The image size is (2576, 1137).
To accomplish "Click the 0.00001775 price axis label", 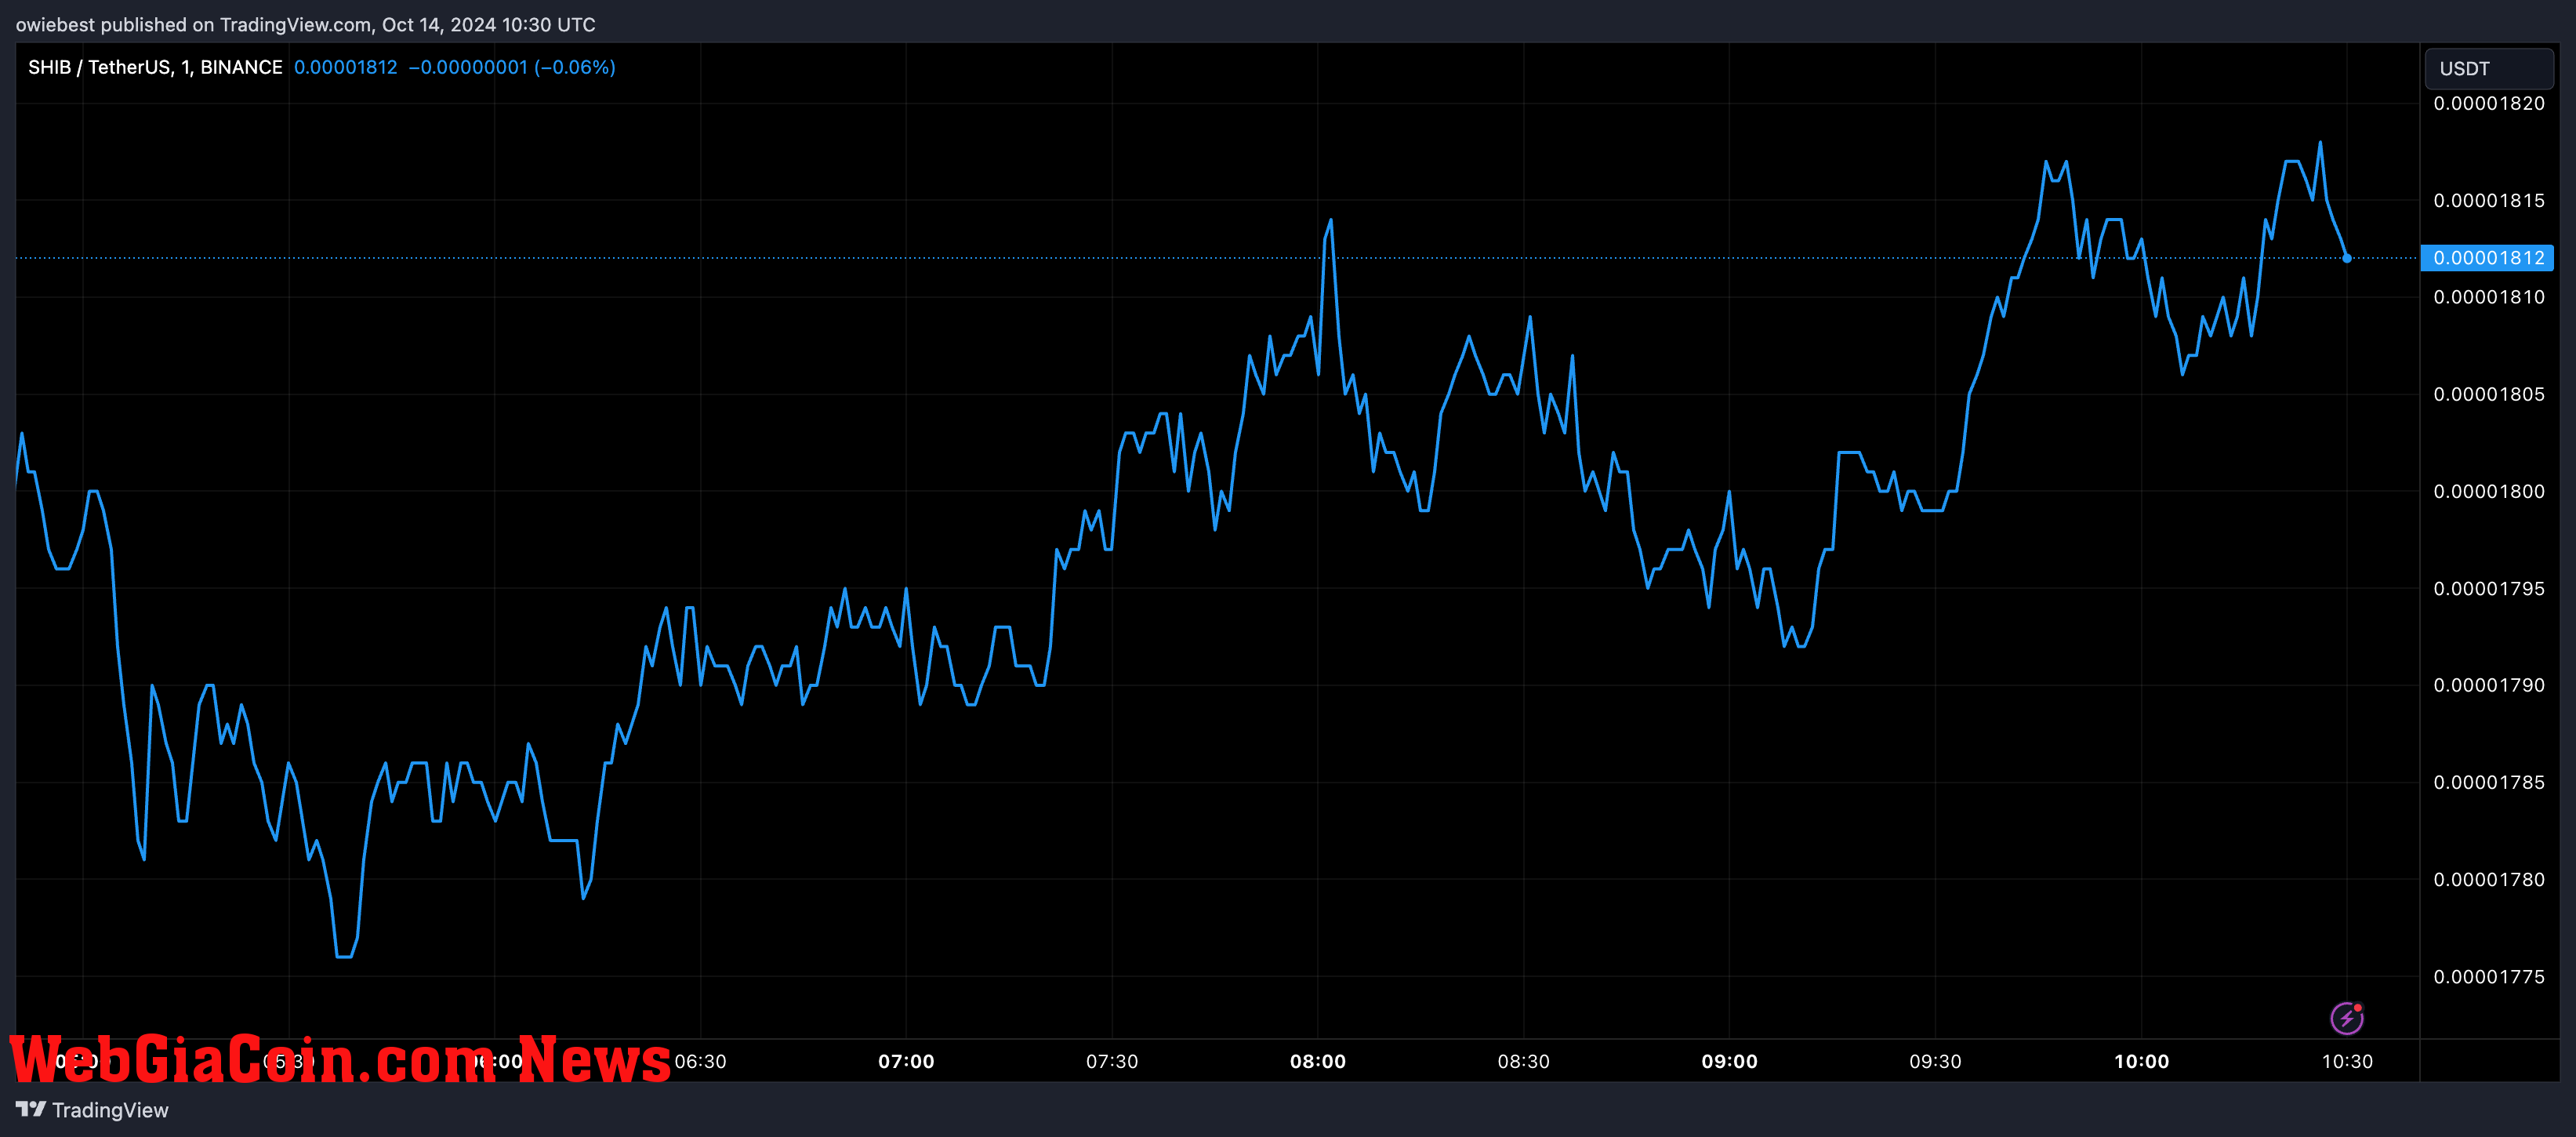I will (x=2488, y=976).
